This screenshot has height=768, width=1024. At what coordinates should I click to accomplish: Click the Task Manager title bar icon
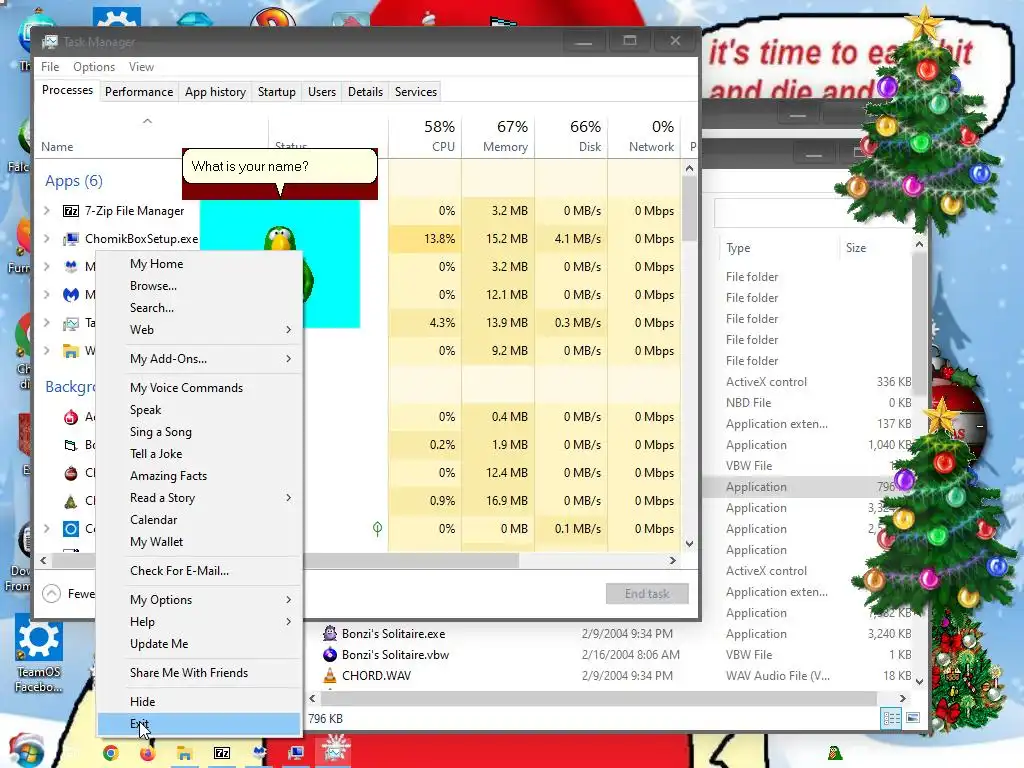(x=50, y=42)
